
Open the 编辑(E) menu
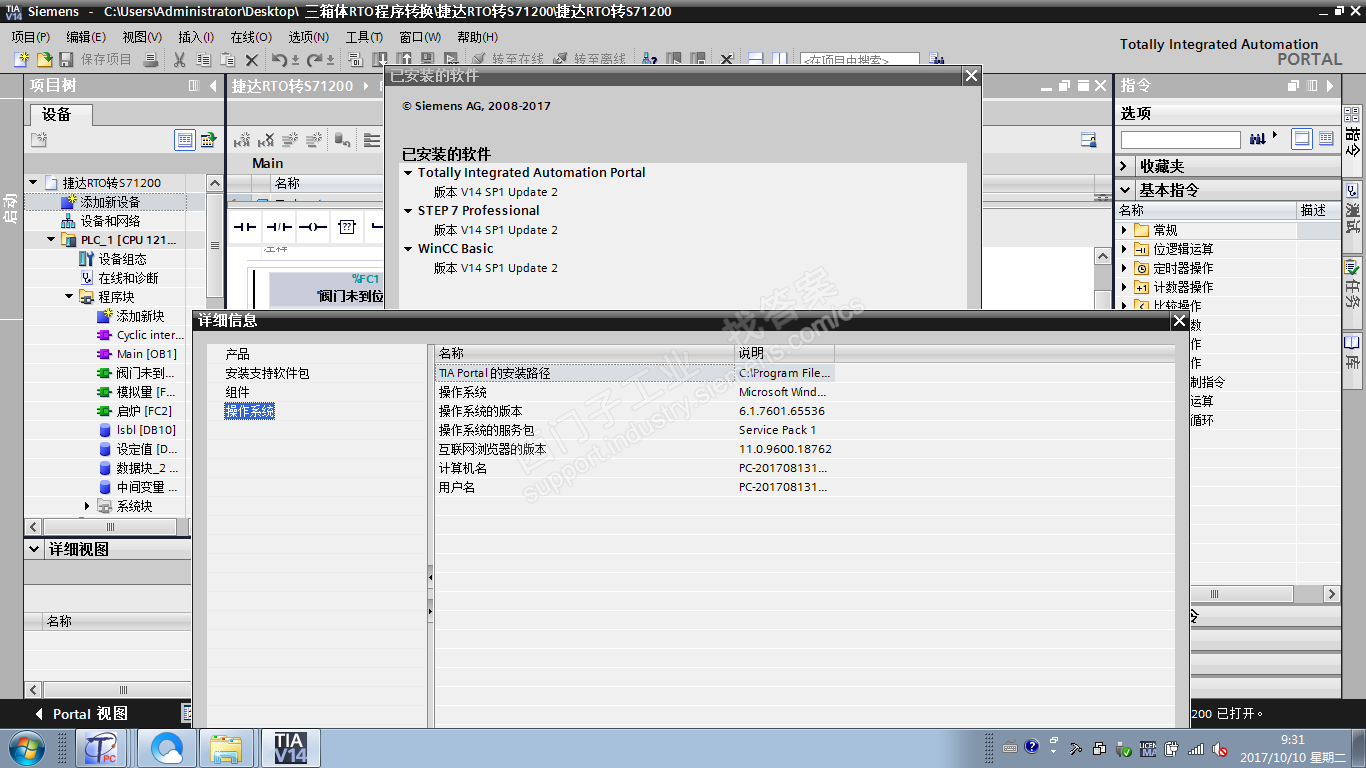(86, 37)
